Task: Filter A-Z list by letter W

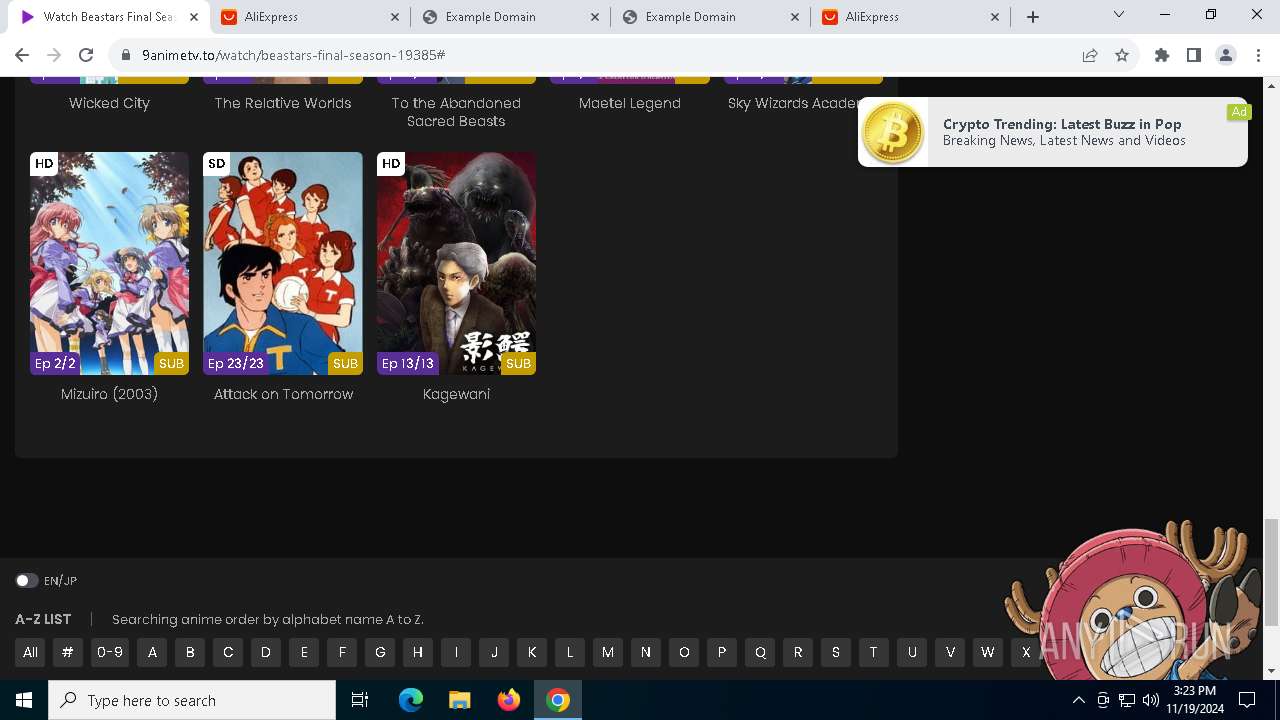Action: pos(988,652)
